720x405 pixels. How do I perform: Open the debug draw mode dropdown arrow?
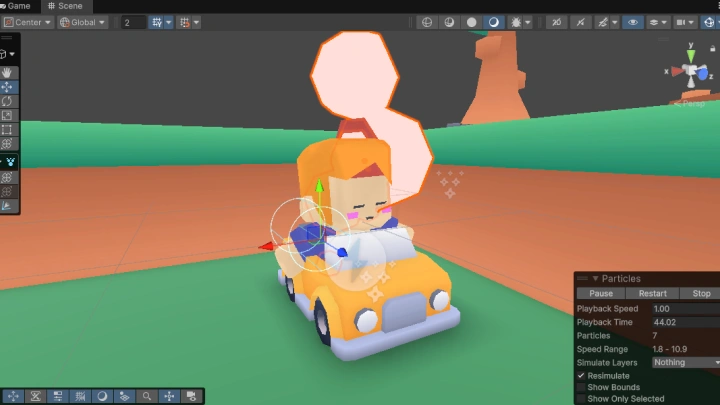[528, 22]
